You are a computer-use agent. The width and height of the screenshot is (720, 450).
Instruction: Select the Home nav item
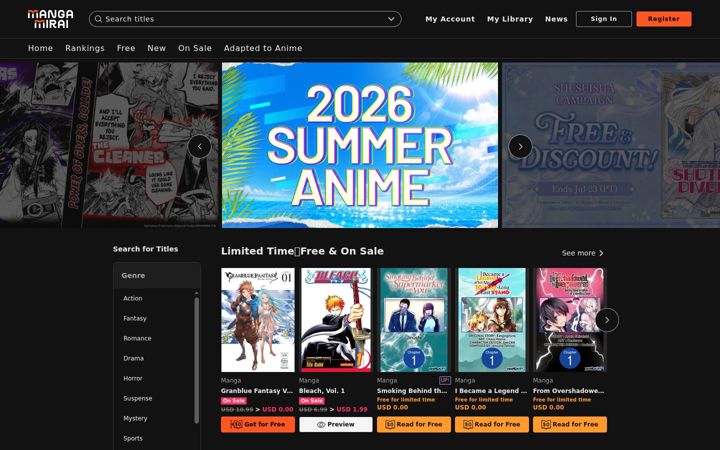tap(40, 48)
